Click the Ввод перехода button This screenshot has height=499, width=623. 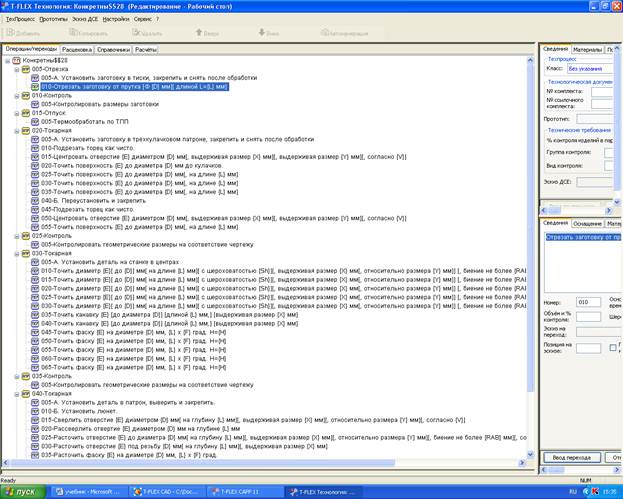click(x=571, y=457)
